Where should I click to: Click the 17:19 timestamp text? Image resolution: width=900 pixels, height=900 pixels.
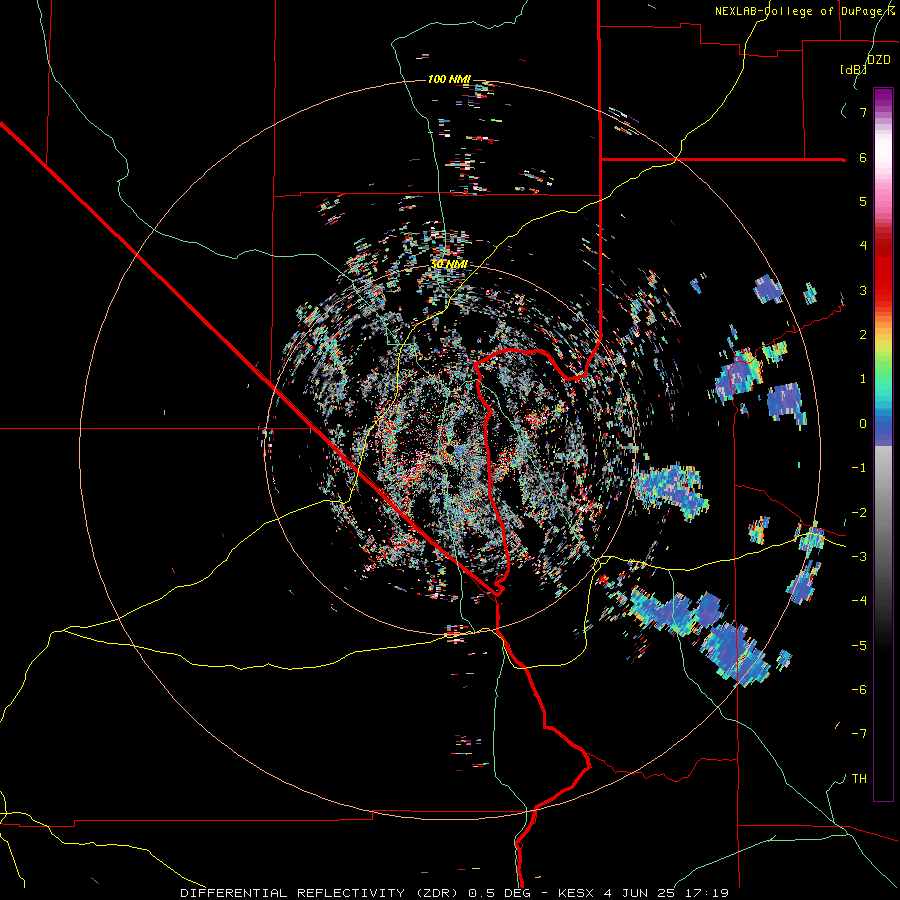707,893
